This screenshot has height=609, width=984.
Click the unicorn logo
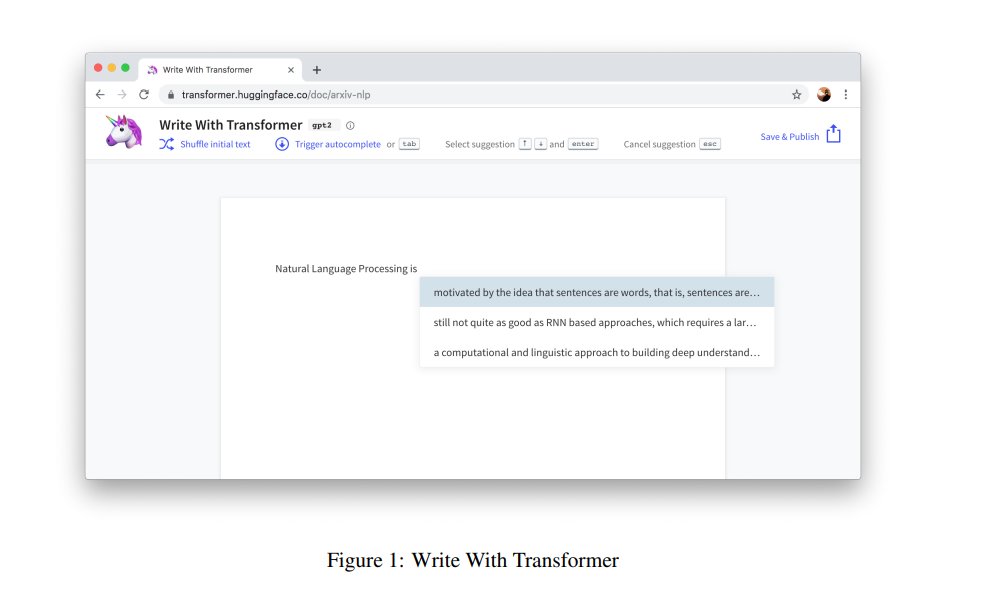(124, 131)
